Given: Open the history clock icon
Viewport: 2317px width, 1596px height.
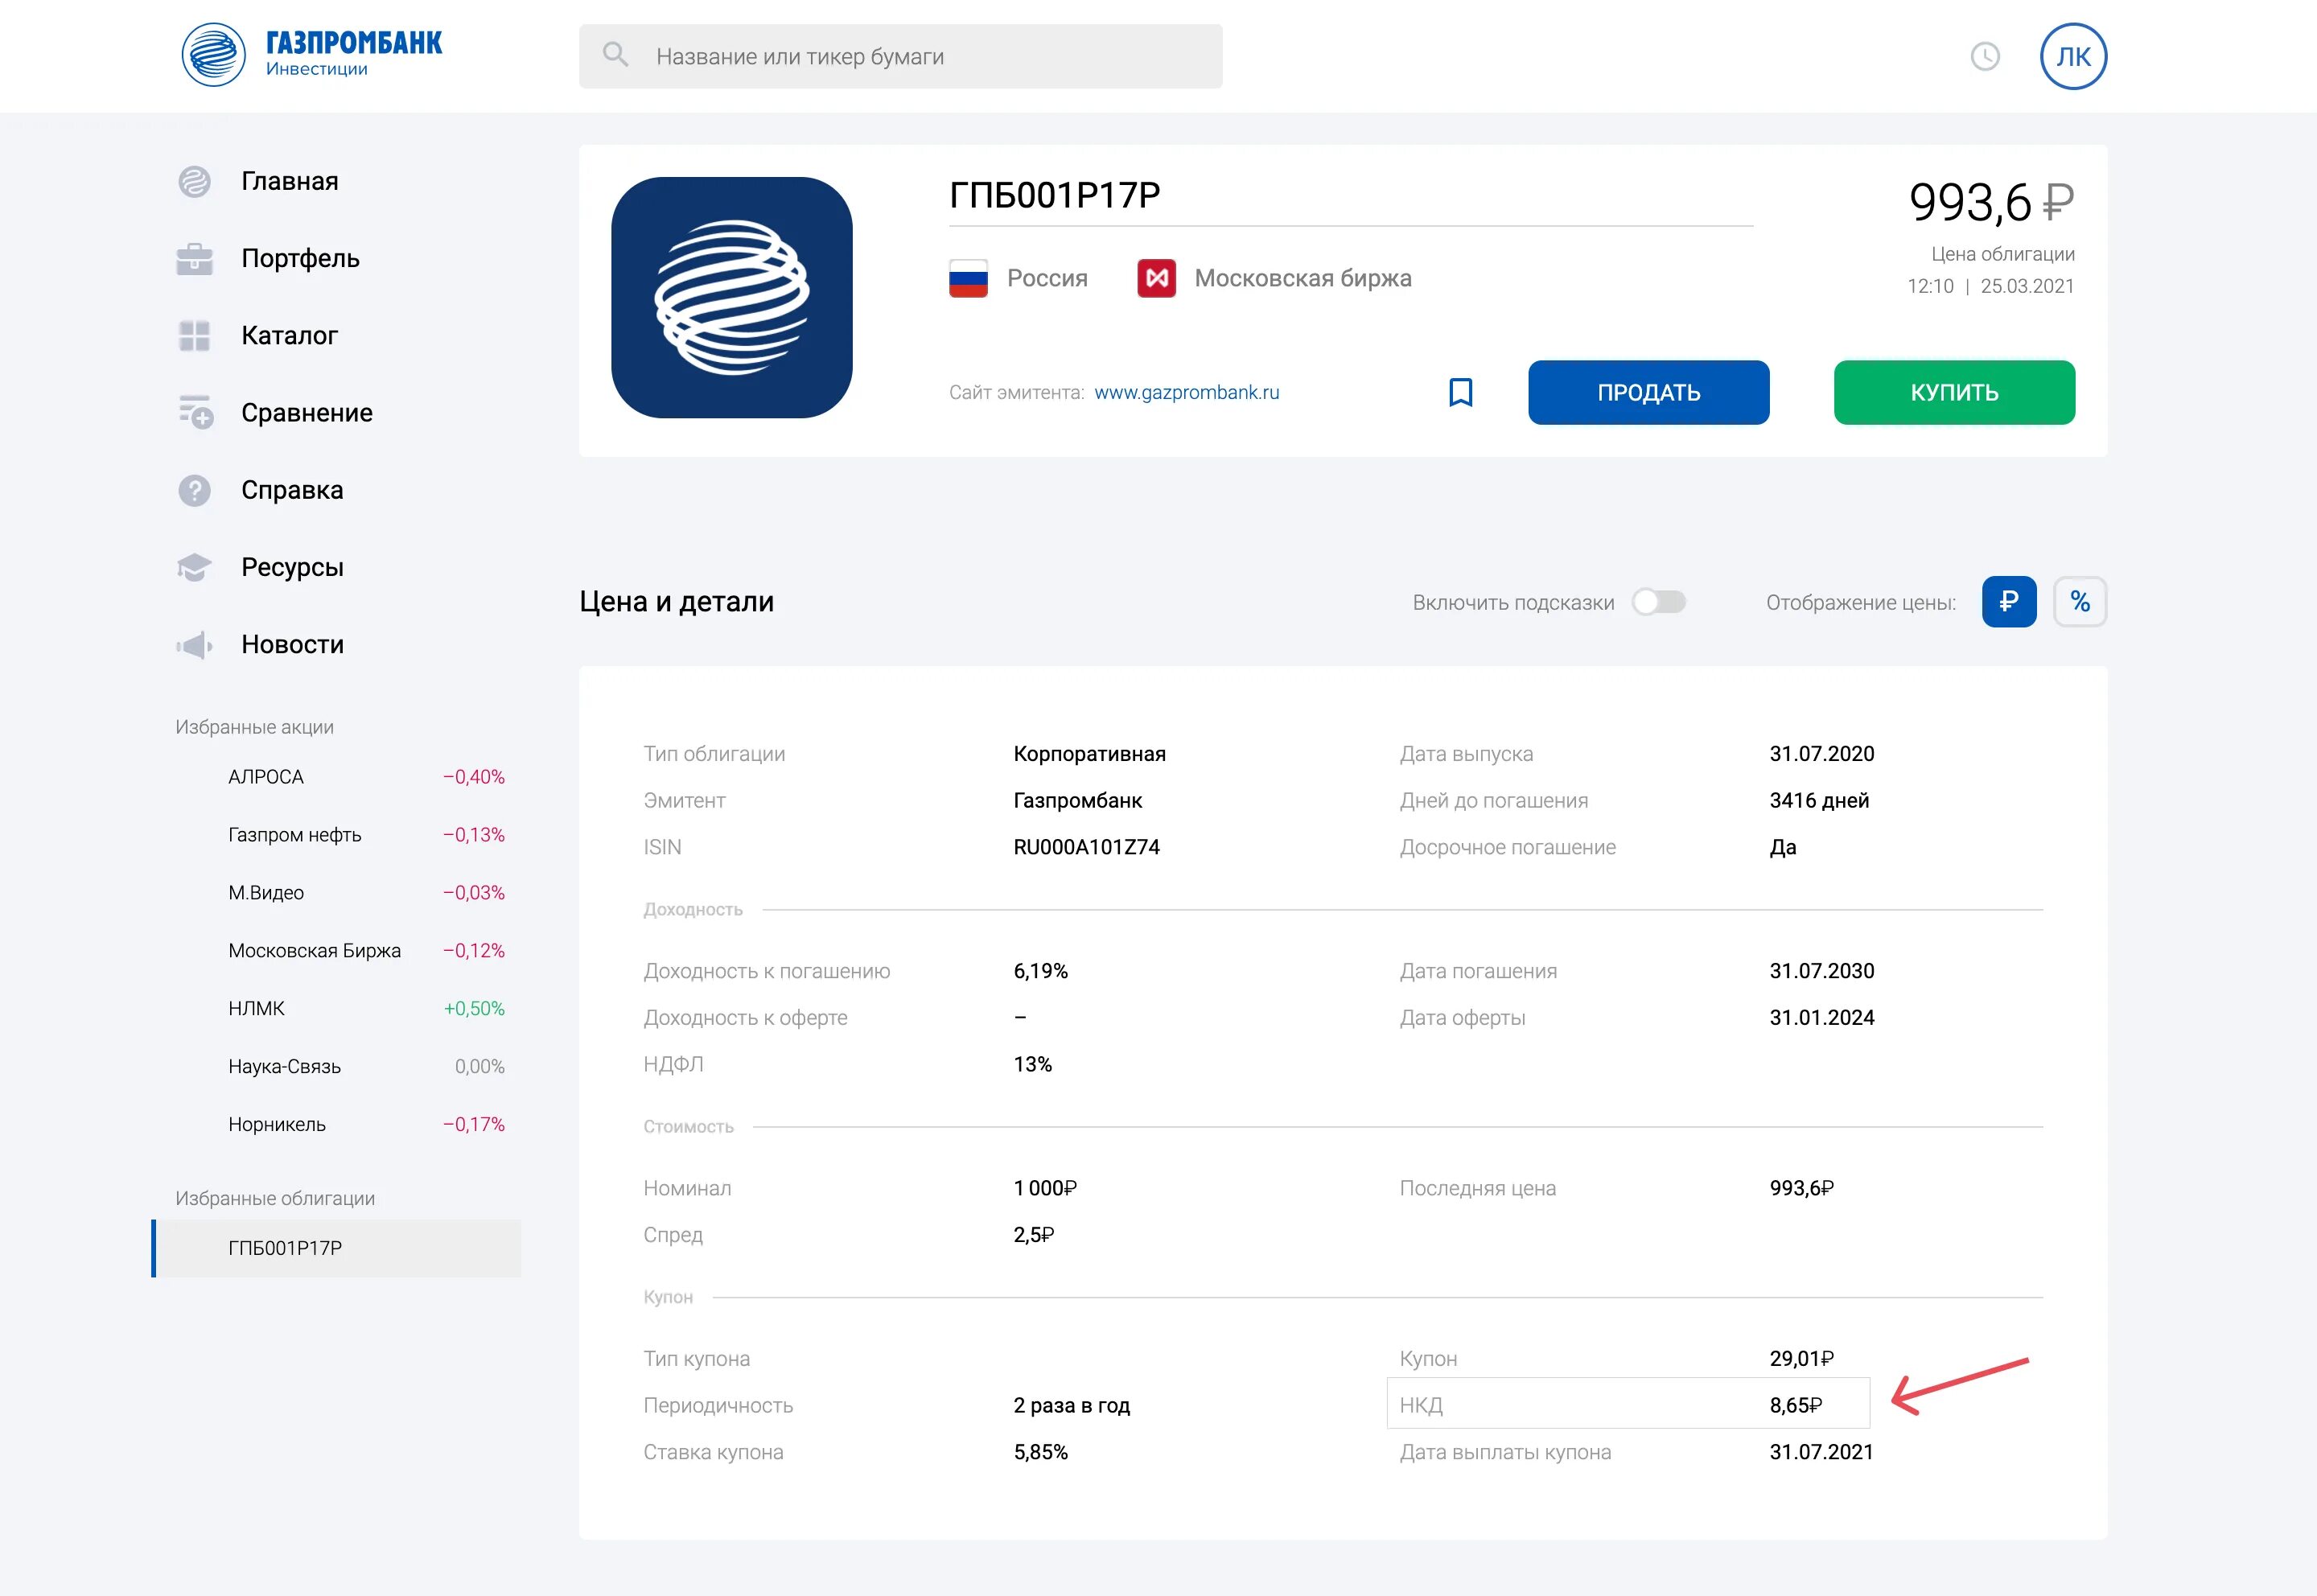Looking at the screenshot, I should pyautogui.click(x=1984, y=56).
